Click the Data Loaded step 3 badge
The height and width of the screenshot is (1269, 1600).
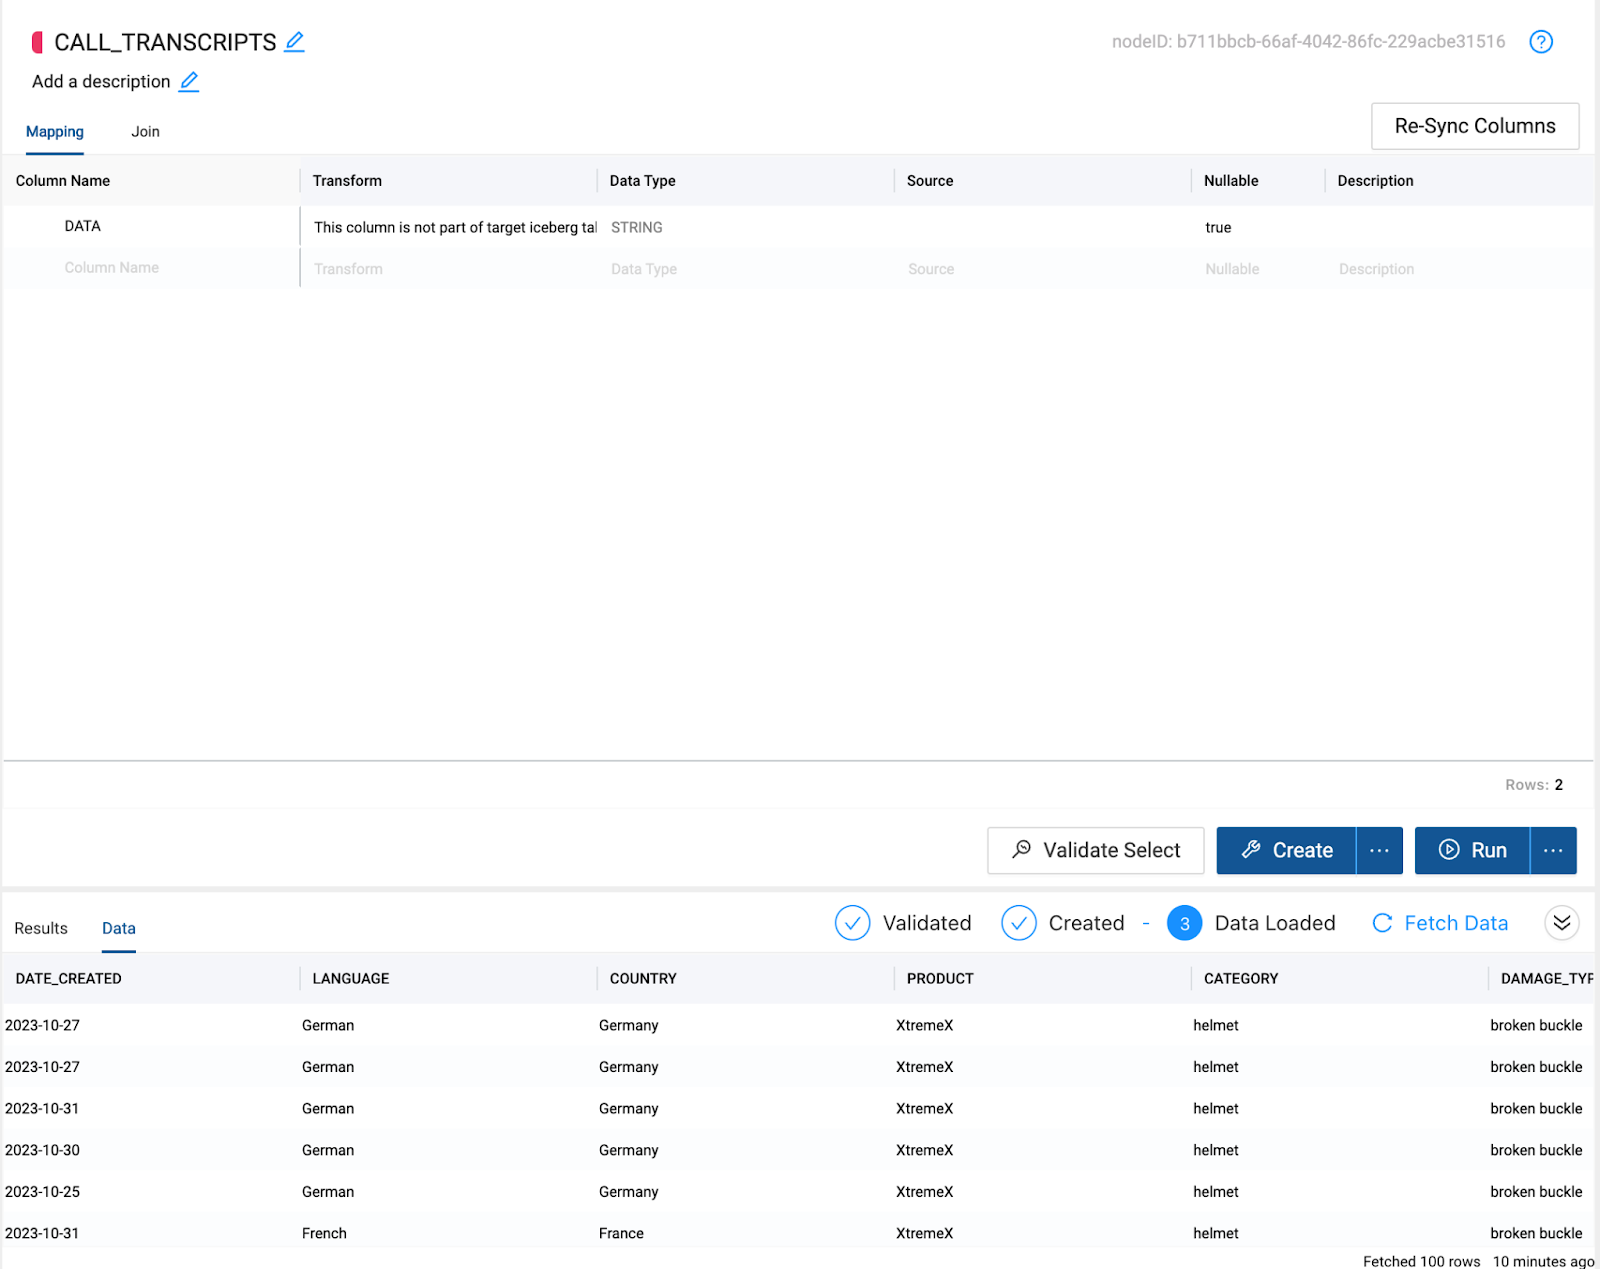click(x=1184, y=923)
